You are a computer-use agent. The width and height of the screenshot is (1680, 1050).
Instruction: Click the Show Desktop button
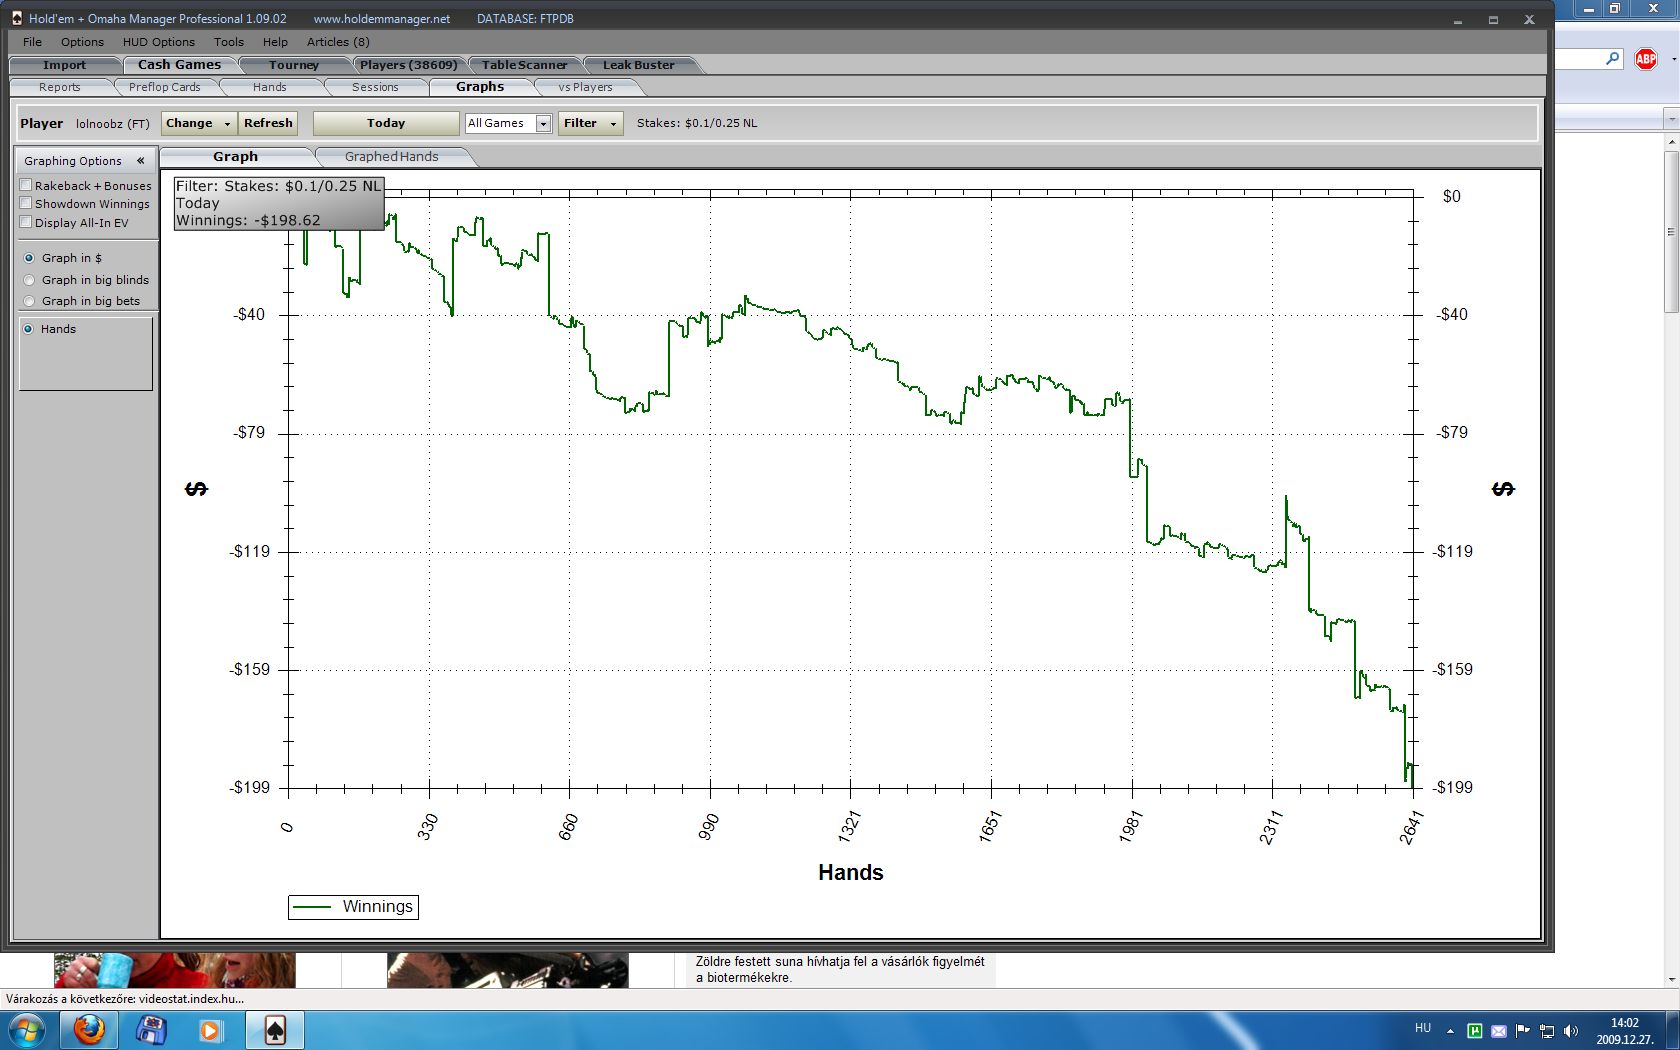[1672, 1030]
